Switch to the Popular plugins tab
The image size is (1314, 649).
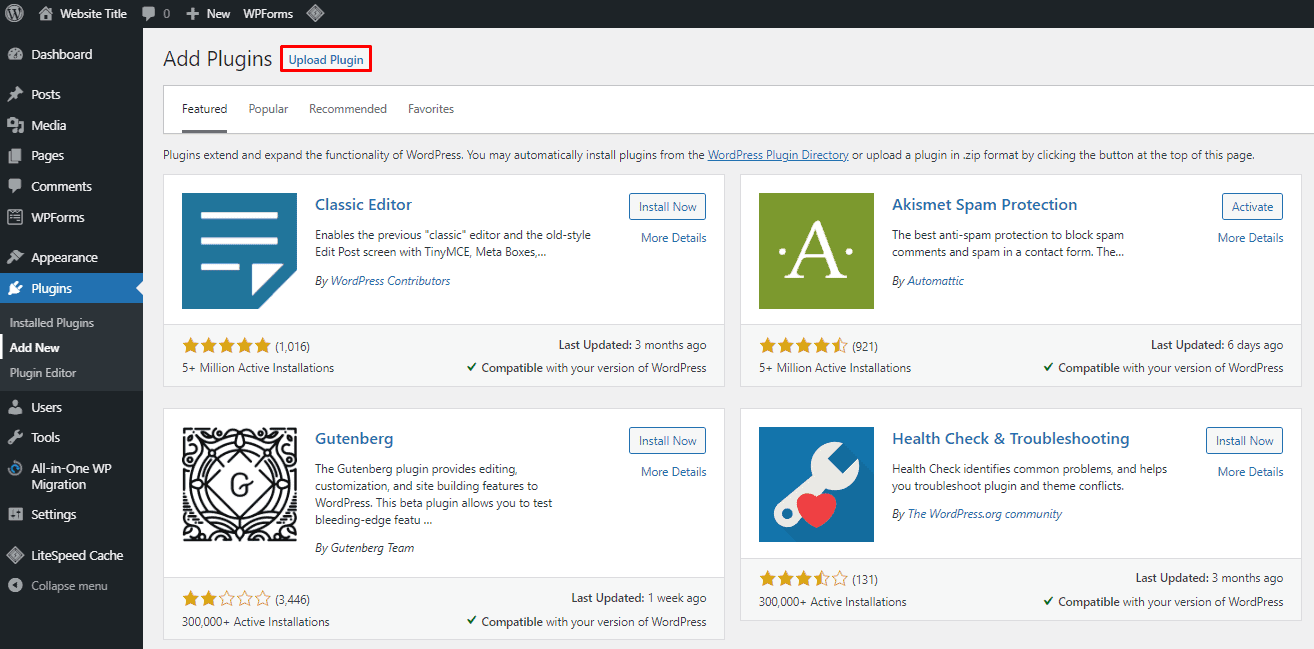pos(268,108)
